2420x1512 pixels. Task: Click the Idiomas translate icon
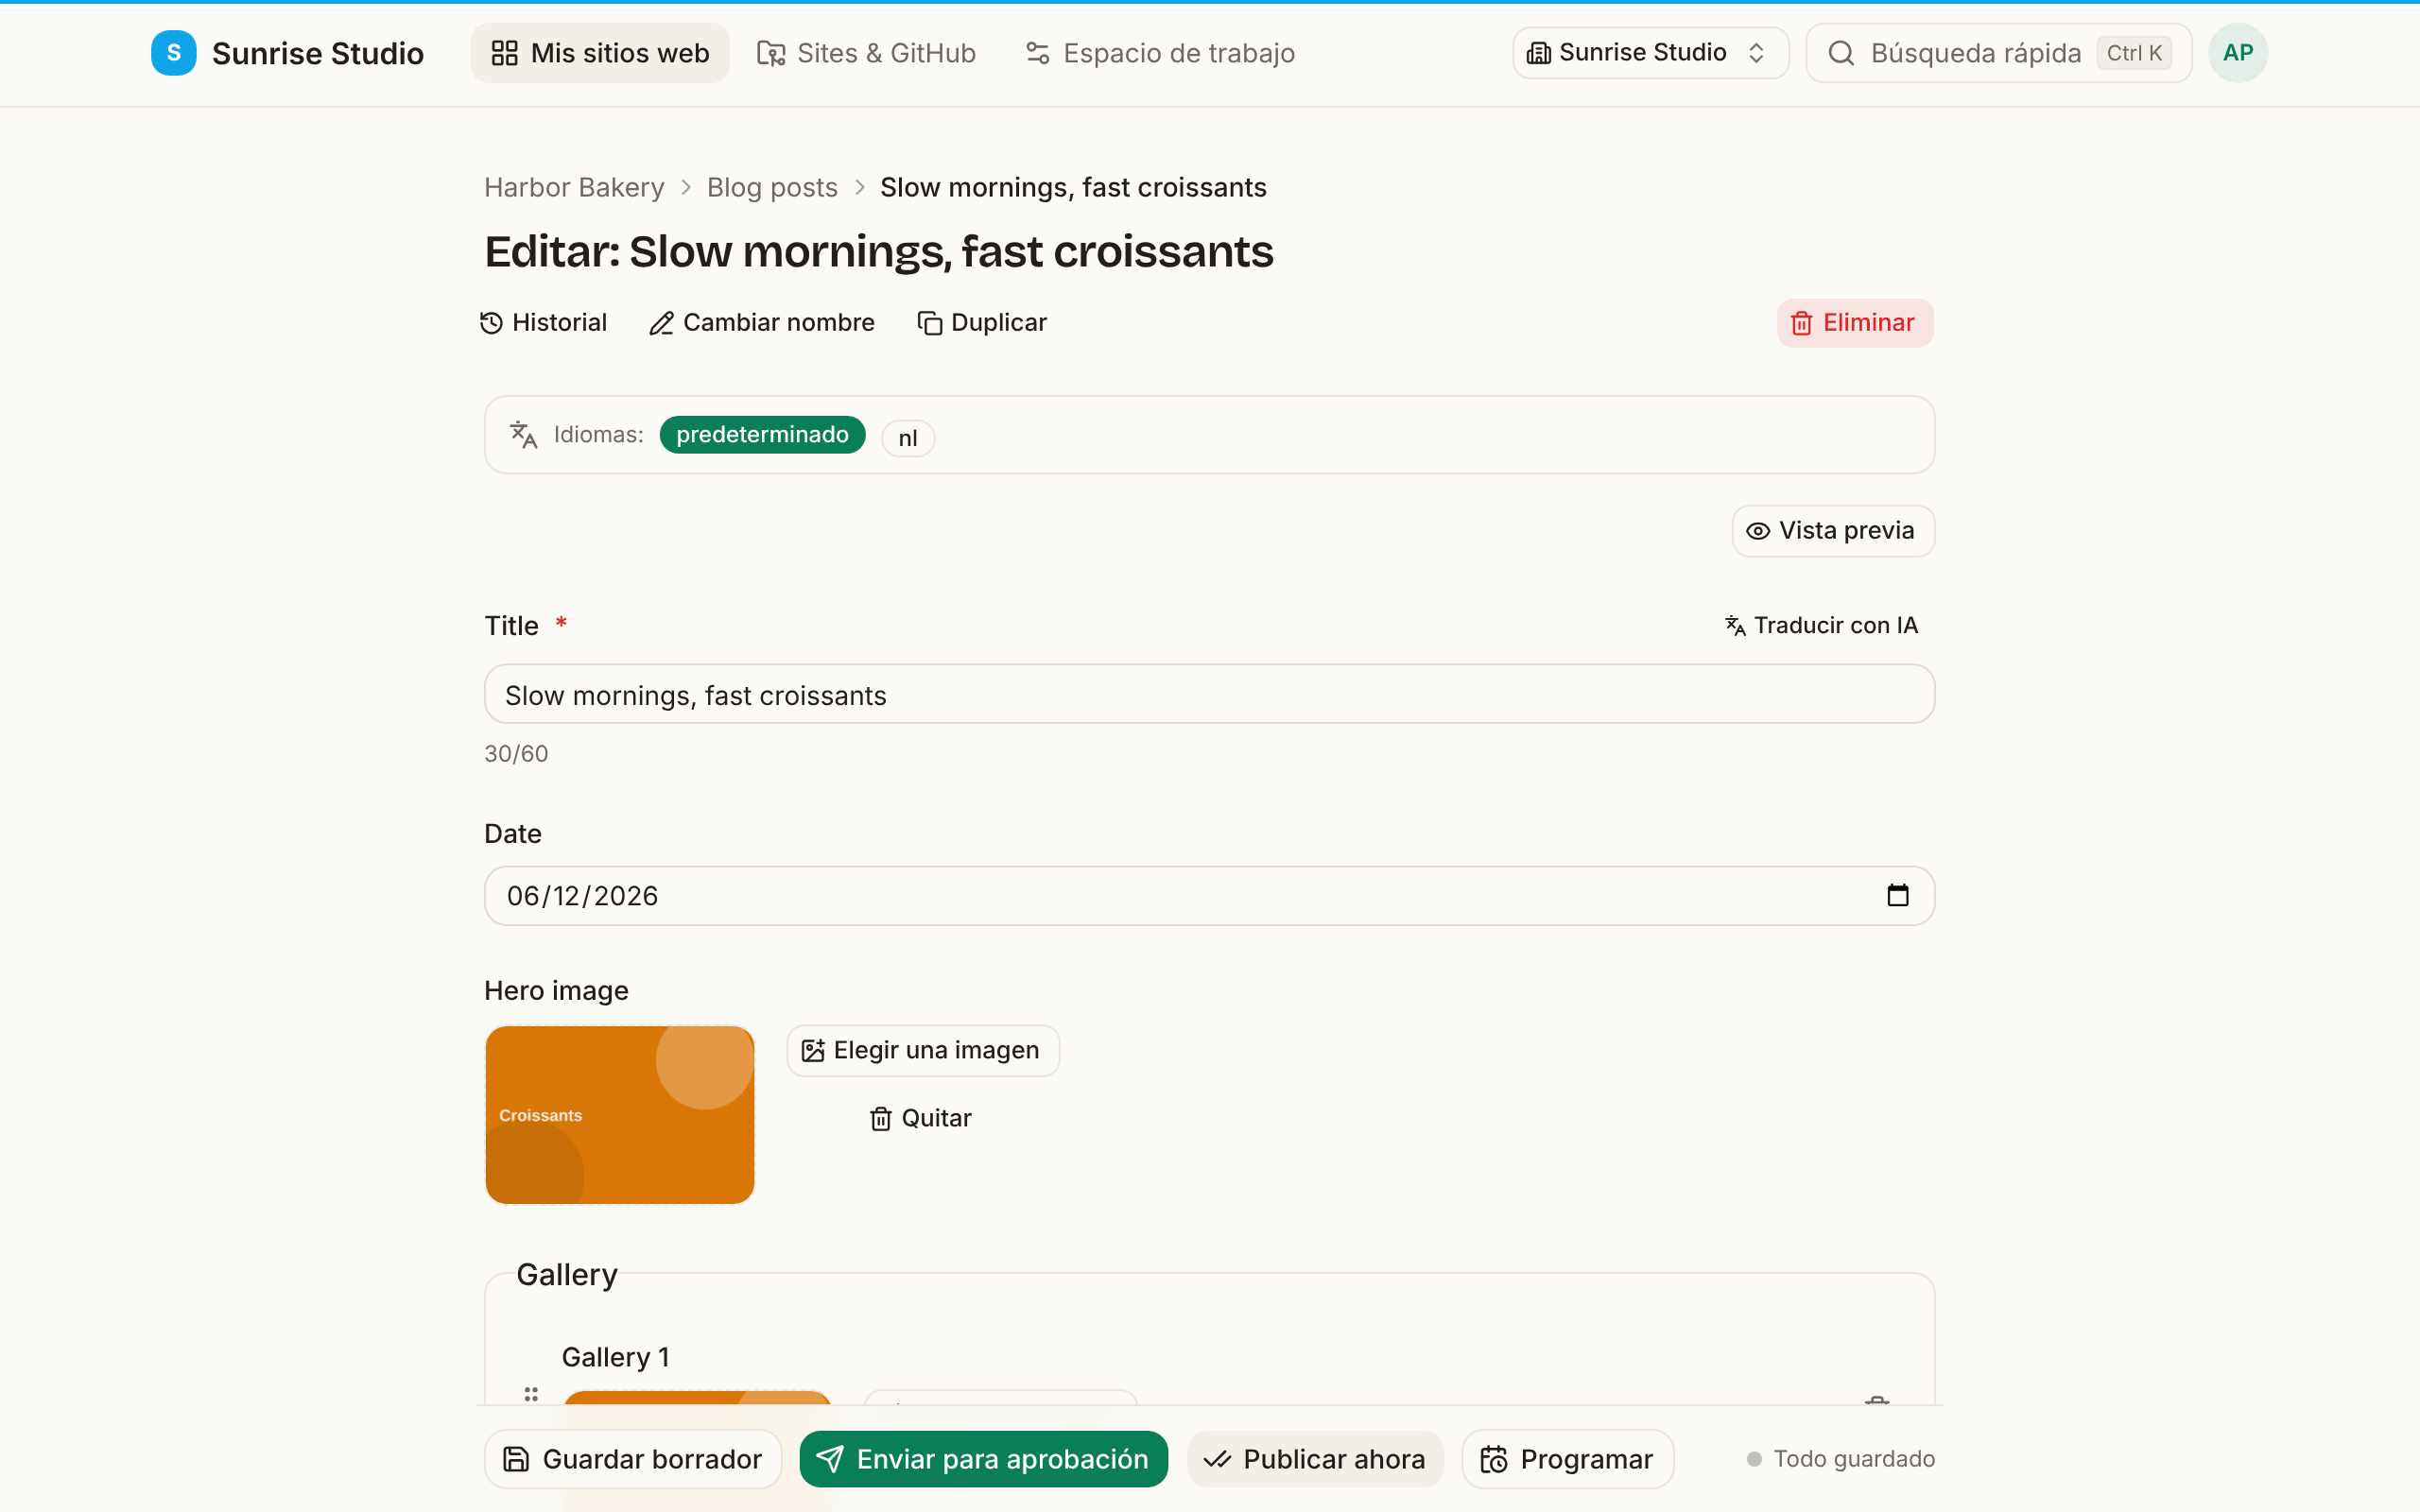[x=523, y=435]
